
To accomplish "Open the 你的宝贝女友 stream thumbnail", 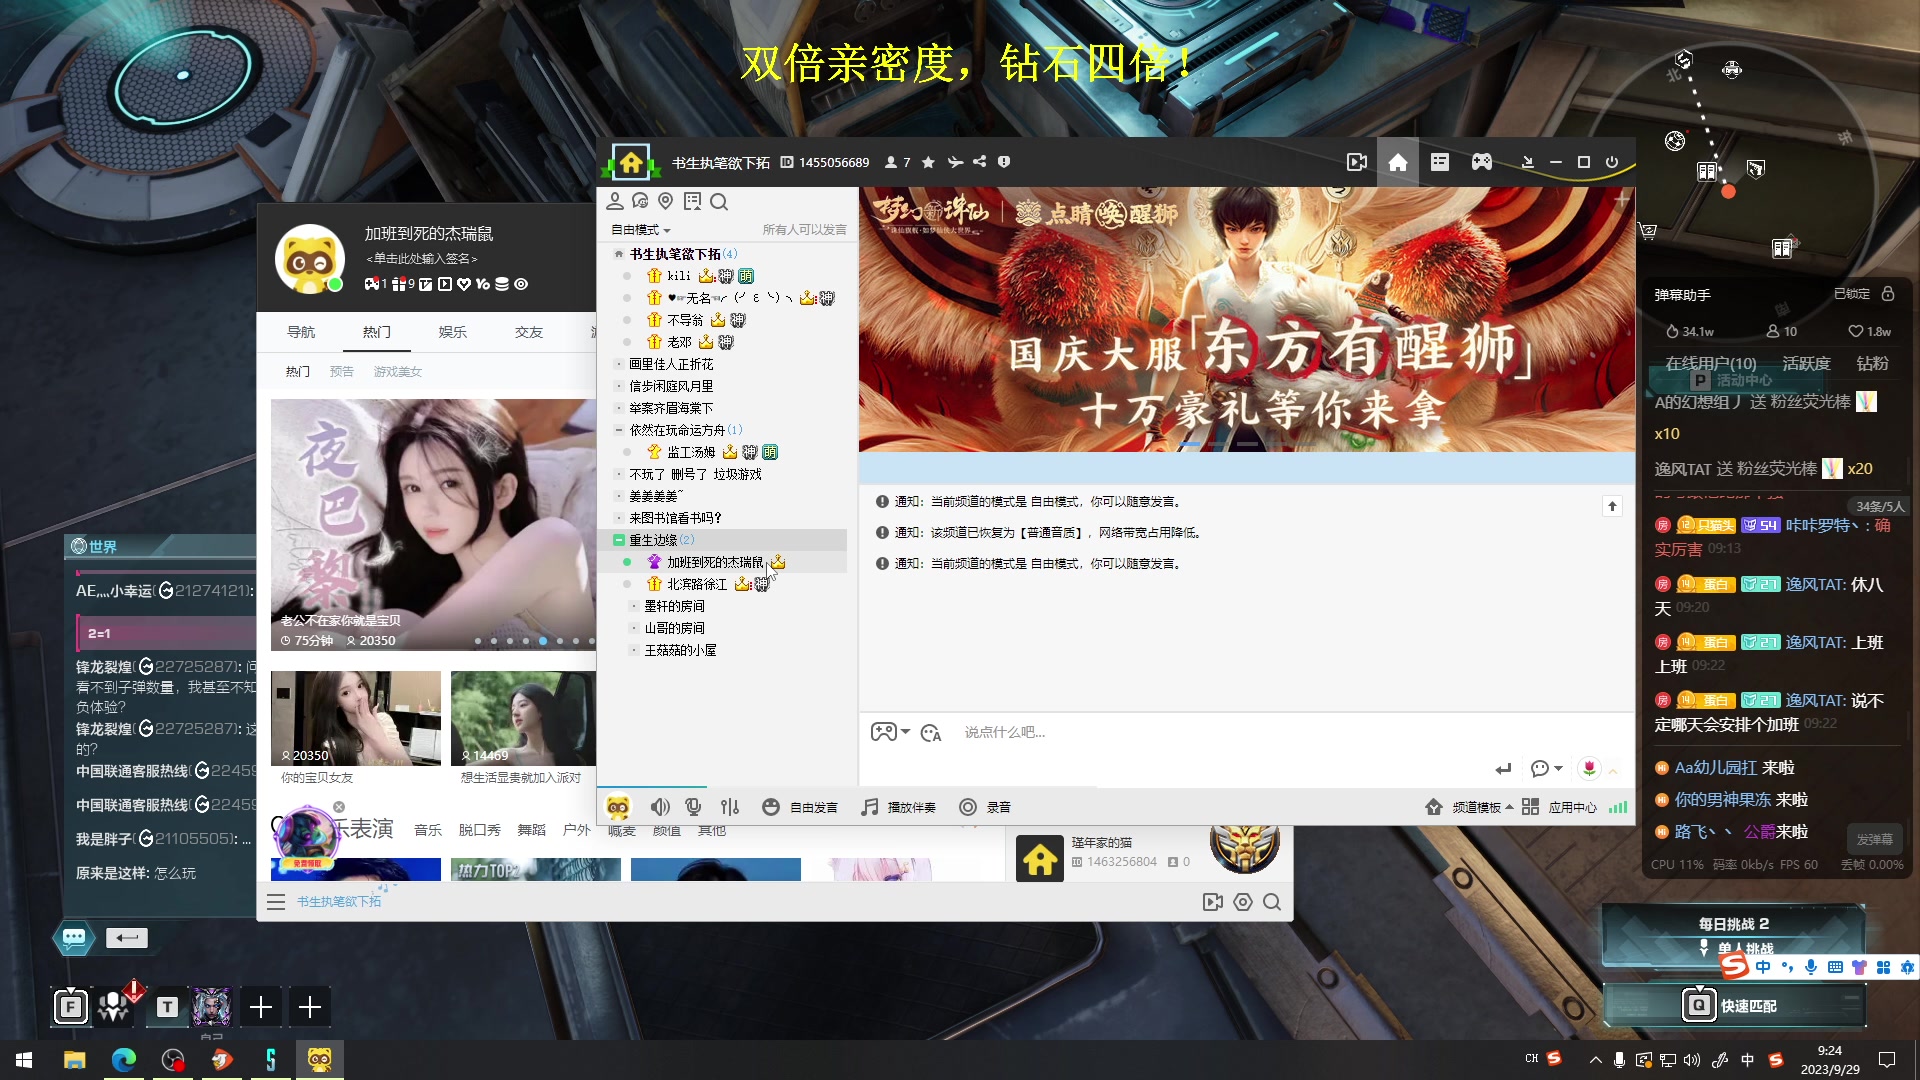I will click(x=356, y=718).
